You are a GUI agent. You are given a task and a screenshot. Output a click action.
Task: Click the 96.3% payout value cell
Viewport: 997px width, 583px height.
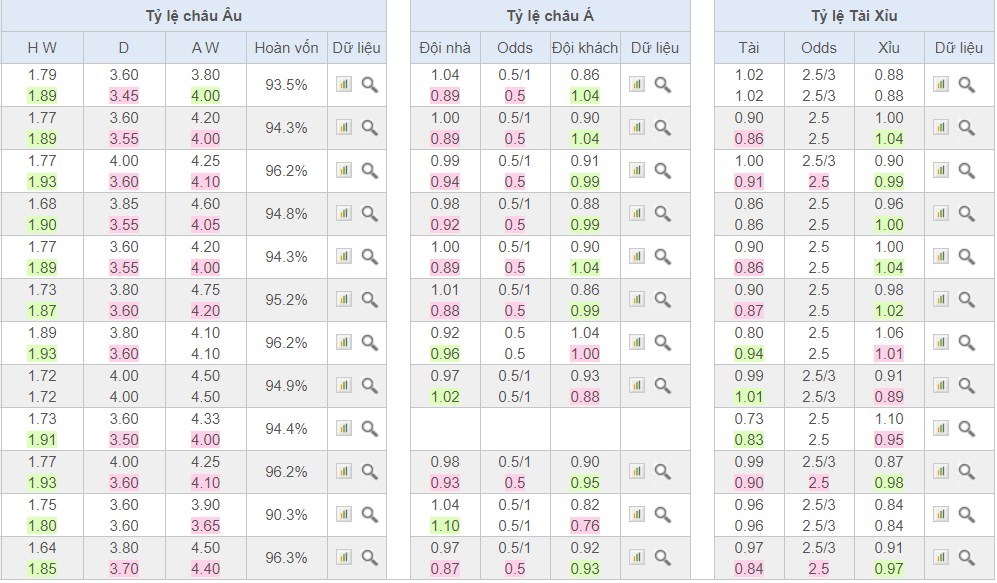click(x=286, y=558)
